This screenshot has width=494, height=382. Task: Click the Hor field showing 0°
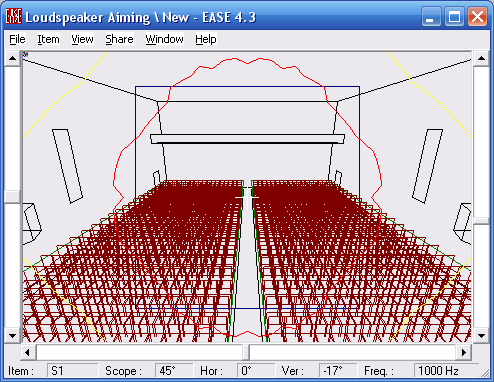(x=256, y=371)
